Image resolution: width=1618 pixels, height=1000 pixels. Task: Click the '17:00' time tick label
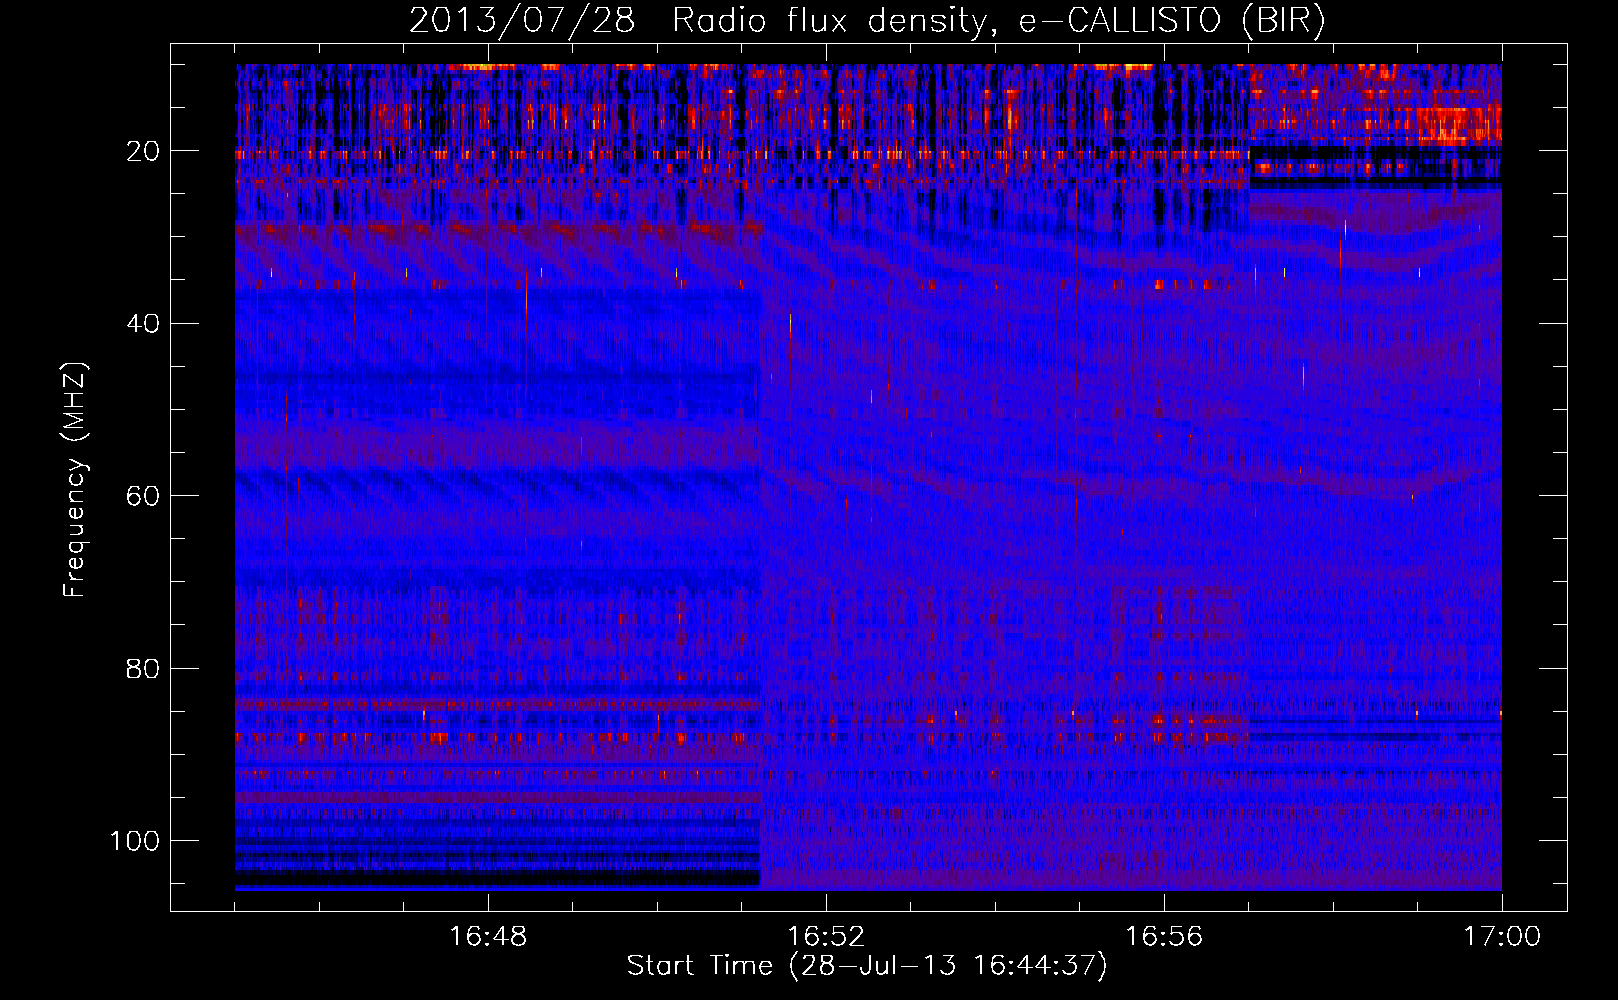click(1502, 937)
